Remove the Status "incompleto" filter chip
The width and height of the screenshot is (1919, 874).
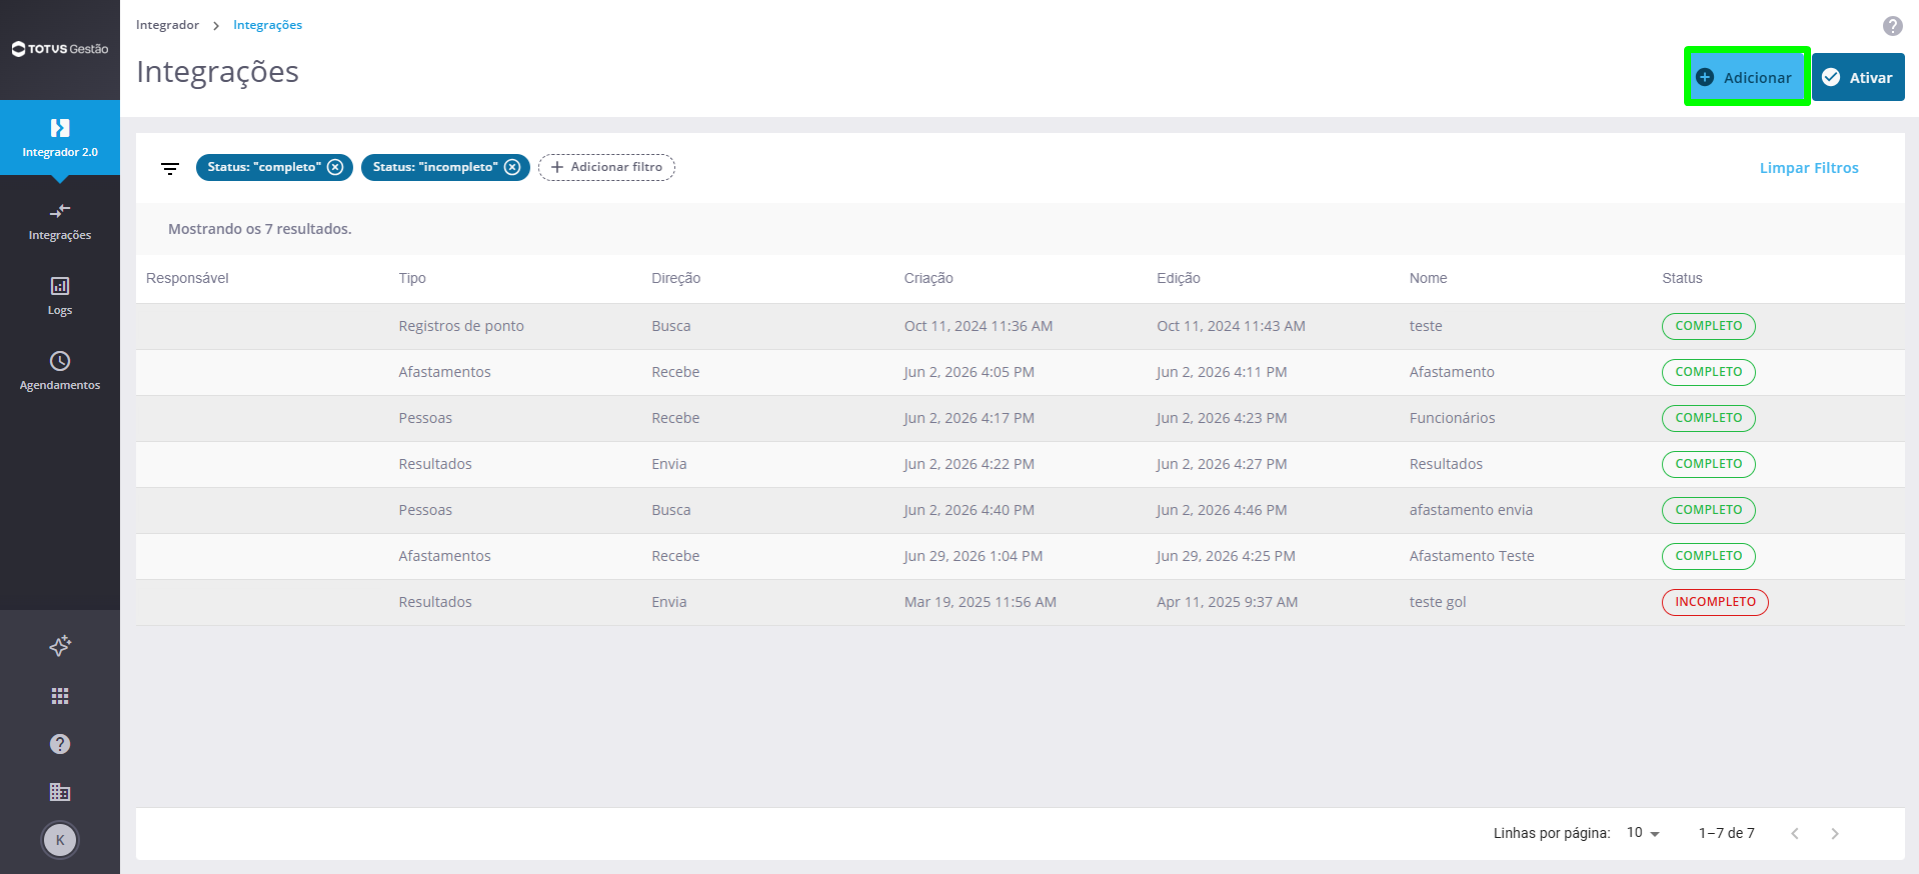tap(512, 167)
